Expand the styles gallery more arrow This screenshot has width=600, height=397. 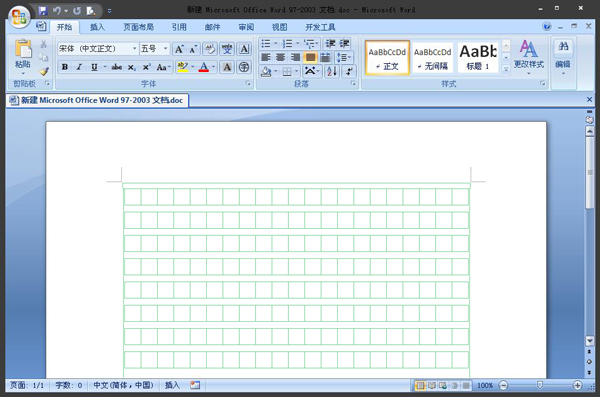click(506, 69)
